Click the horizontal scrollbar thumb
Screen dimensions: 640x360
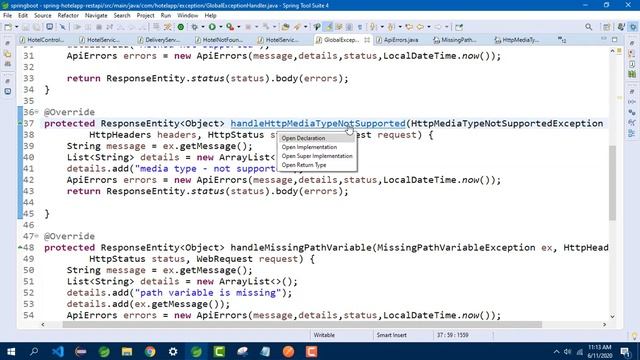coord(302,325)
